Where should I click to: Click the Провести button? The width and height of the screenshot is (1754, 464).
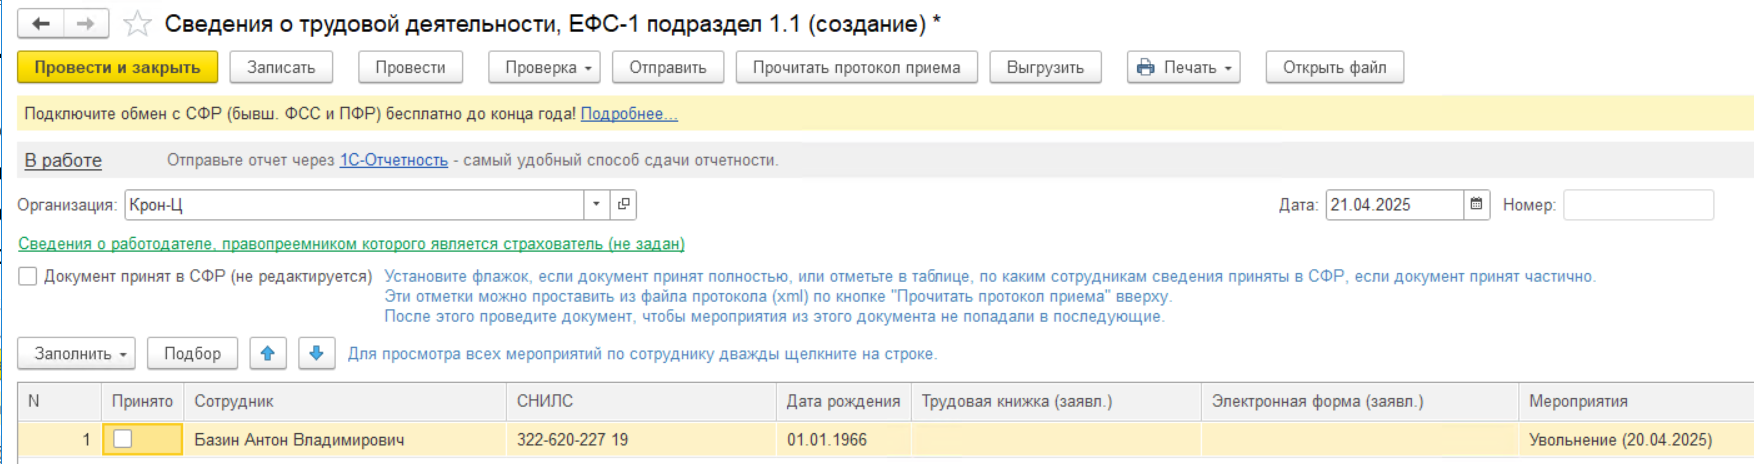[410, 67]
